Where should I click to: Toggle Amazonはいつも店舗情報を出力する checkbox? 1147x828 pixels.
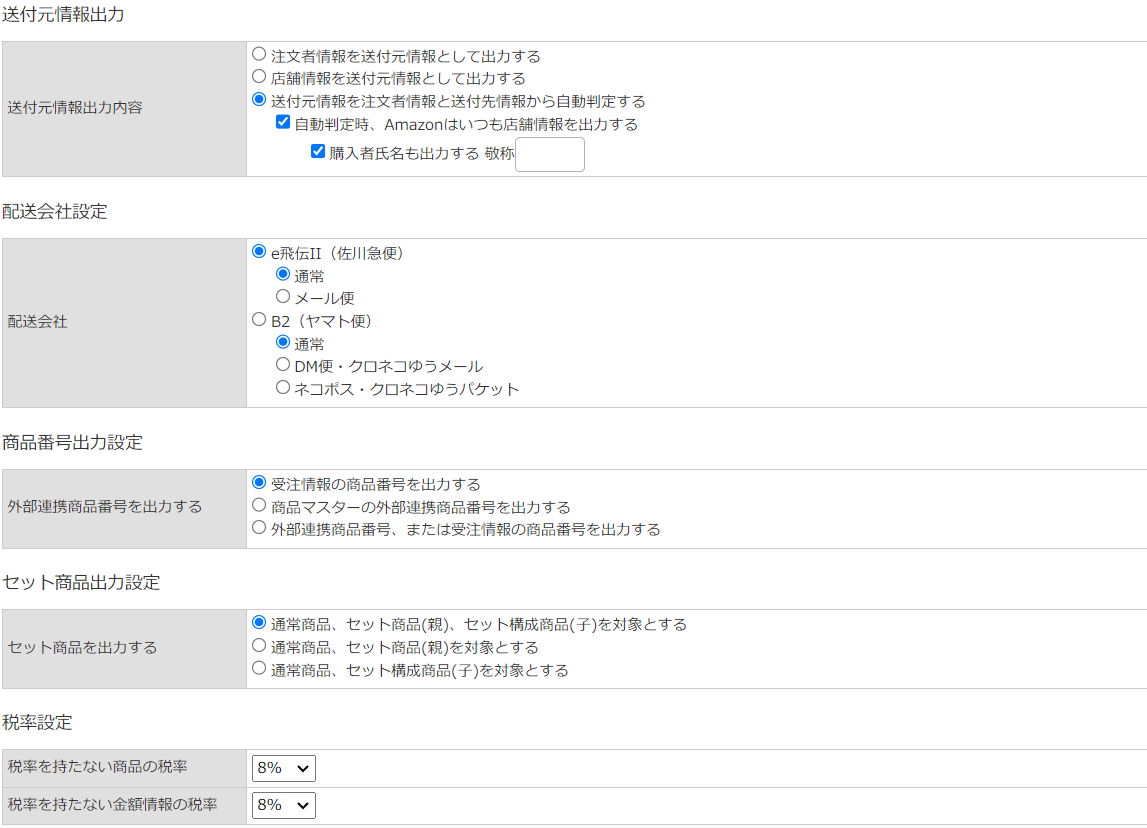[x=283, y=124]
